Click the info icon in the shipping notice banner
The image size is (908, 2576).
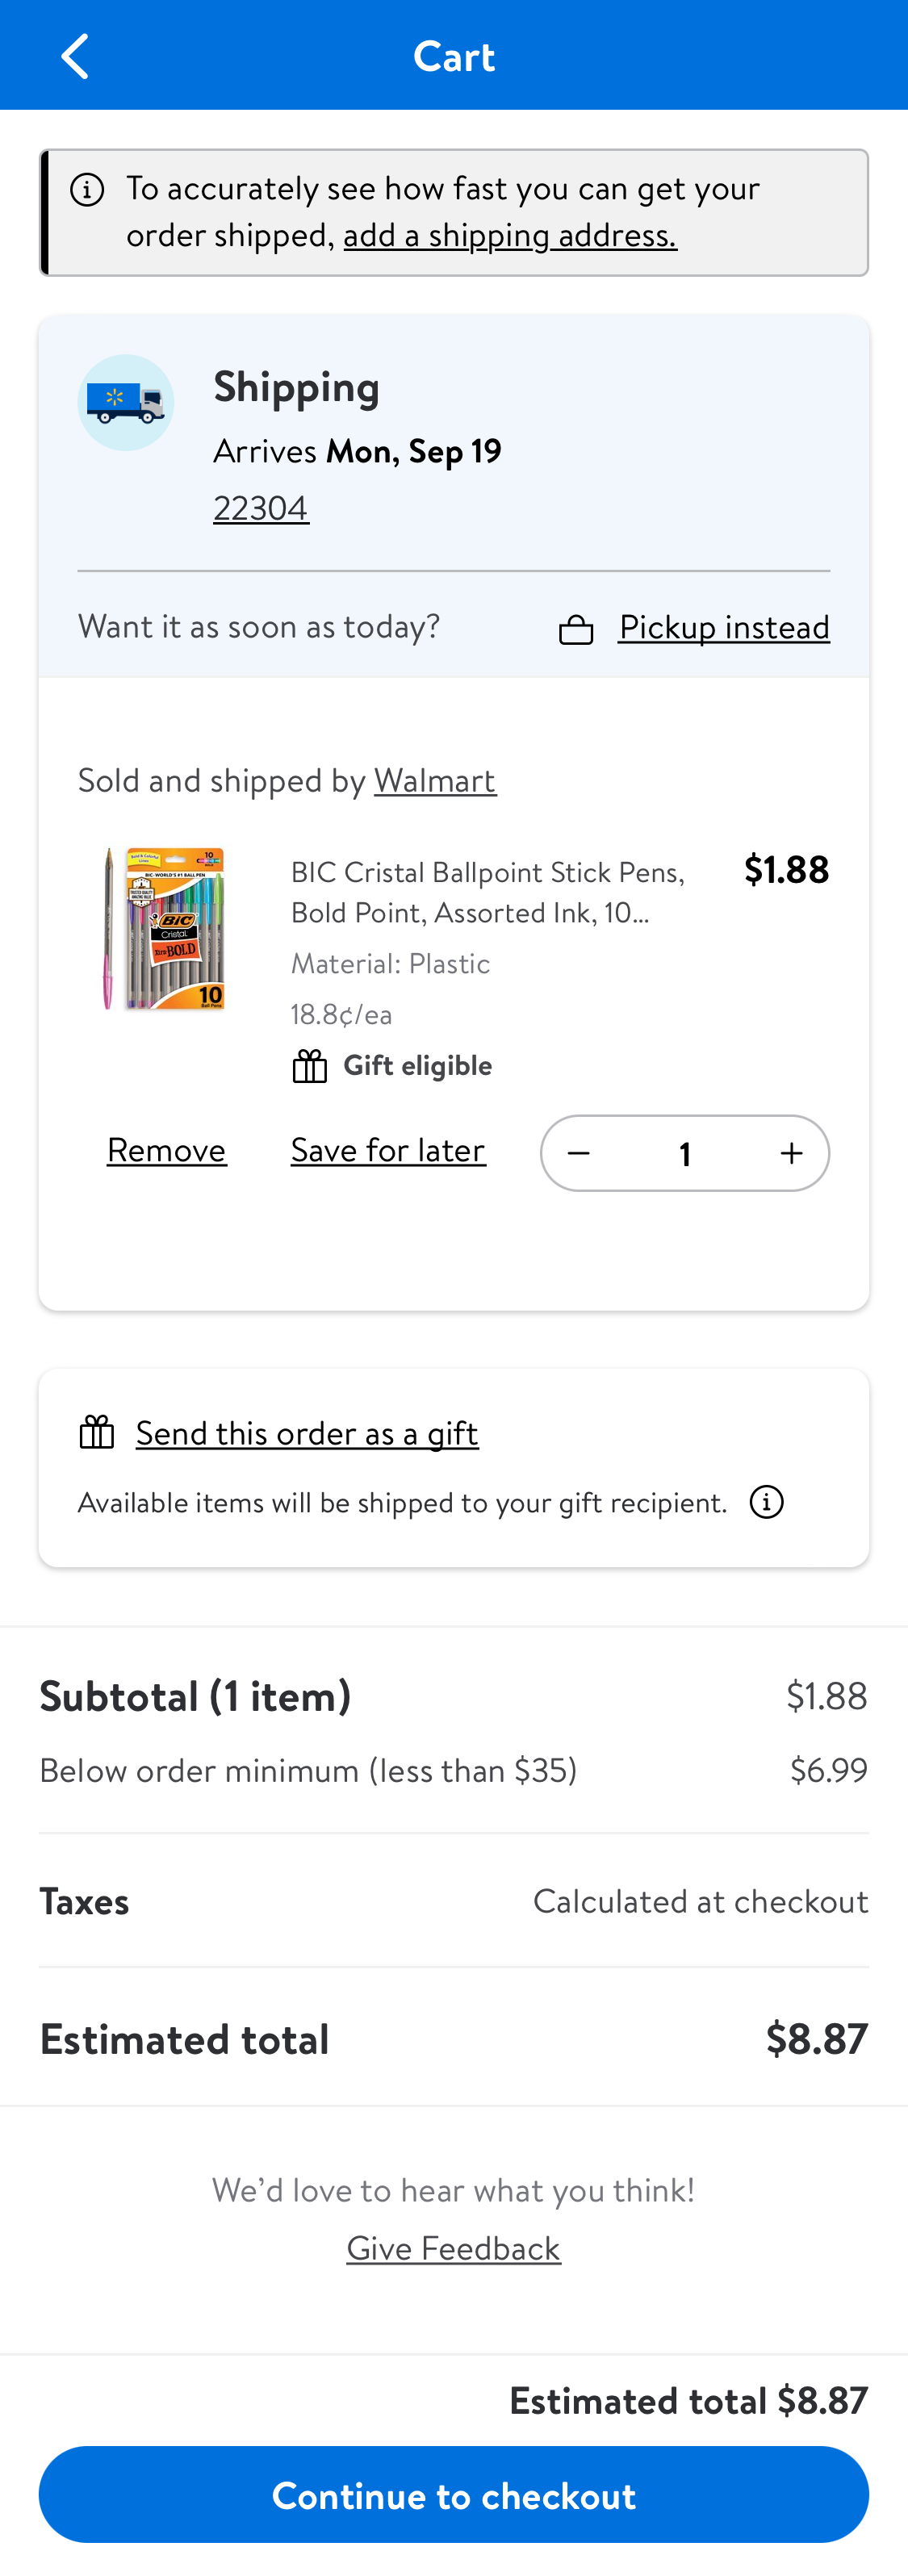[88, 189]
